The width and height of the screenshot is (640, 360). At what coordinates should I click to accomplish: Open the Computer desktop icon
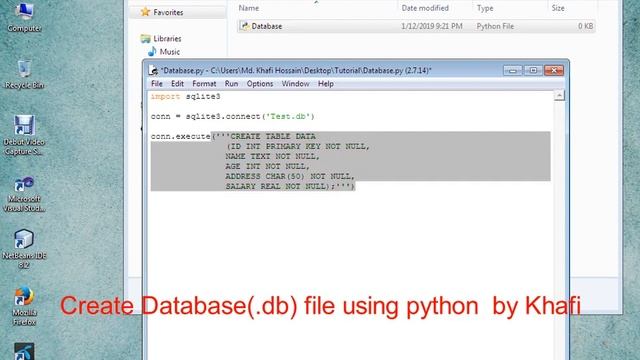(24, 18)
